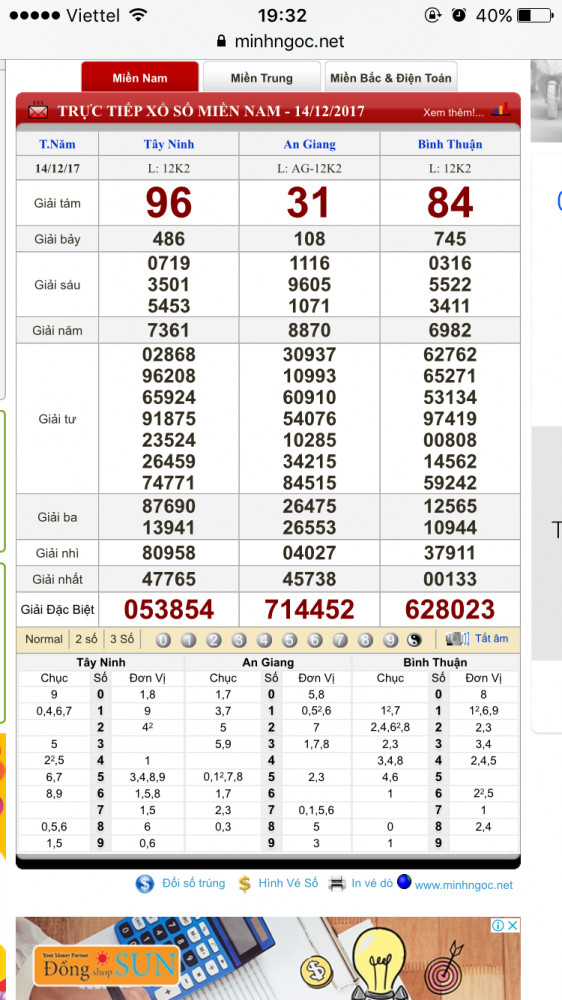Select lot code L: AG-12K2

309,169
